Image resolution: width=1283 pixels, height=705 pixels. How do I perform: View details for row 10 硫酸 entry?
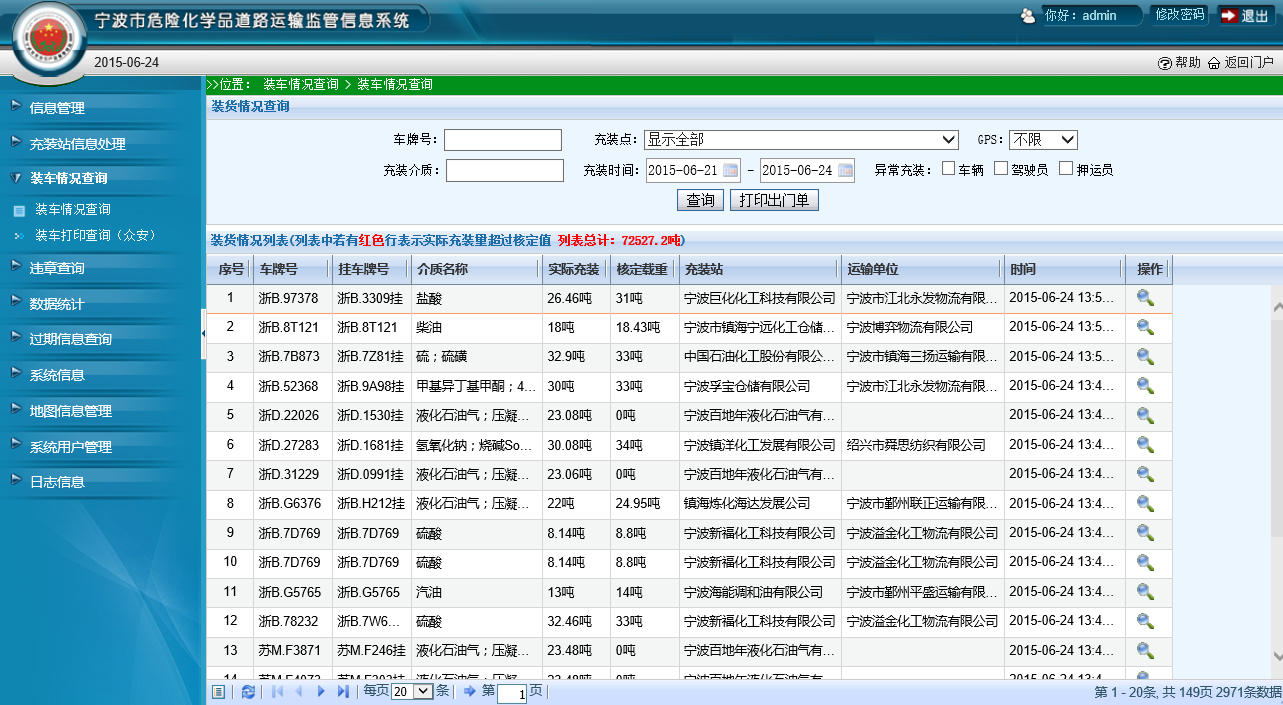(x=1145, y=562)
